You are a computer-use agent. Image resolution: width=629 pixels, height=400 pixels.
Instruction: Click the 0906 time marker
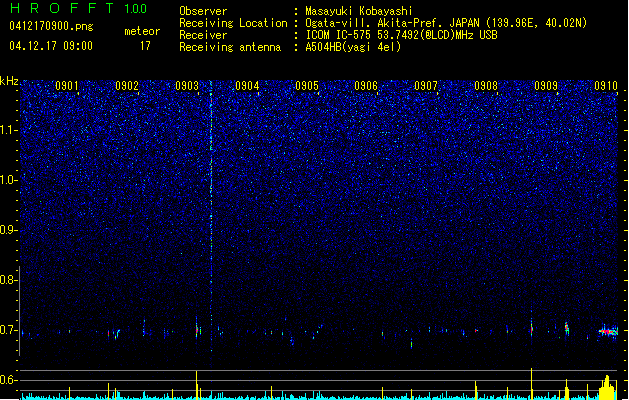(x=366, y=86)
